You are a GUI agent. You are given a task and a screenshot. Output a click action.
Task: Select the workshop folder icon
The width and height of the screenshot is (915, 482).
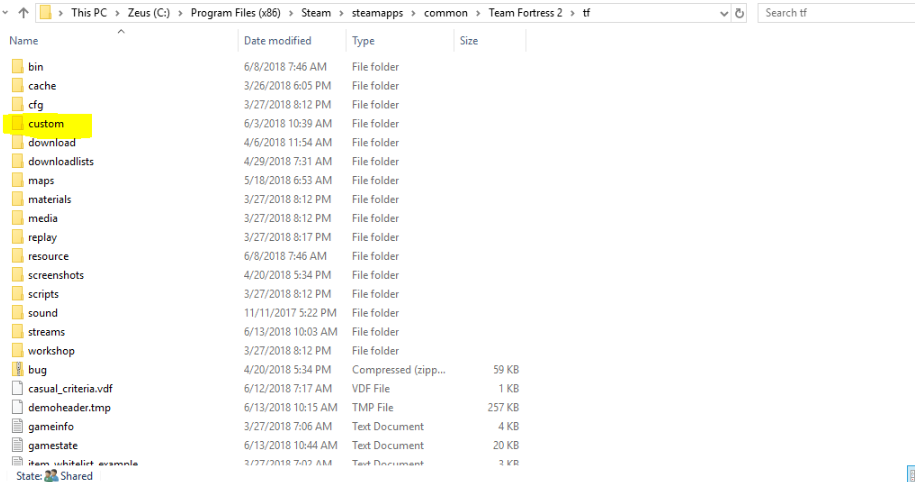pyautogui.click(x=18, y=351)
